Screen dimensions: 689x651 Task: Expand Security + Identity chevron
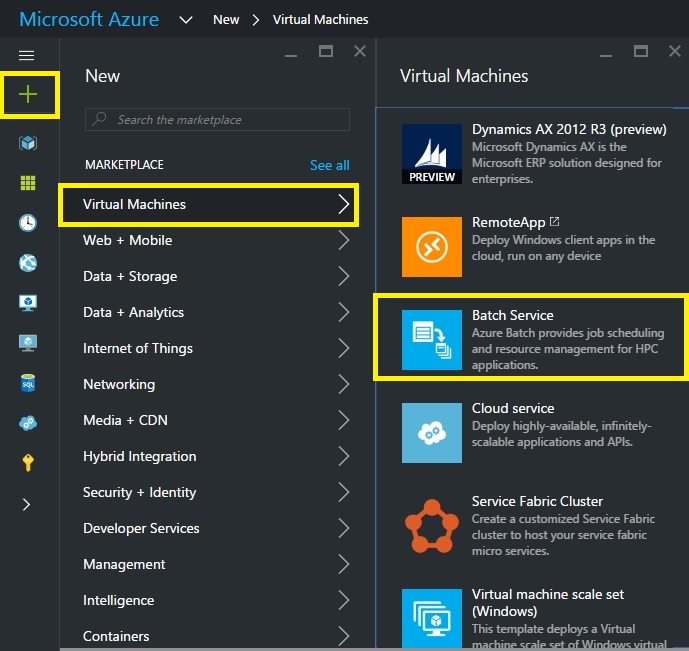(344, 492)
